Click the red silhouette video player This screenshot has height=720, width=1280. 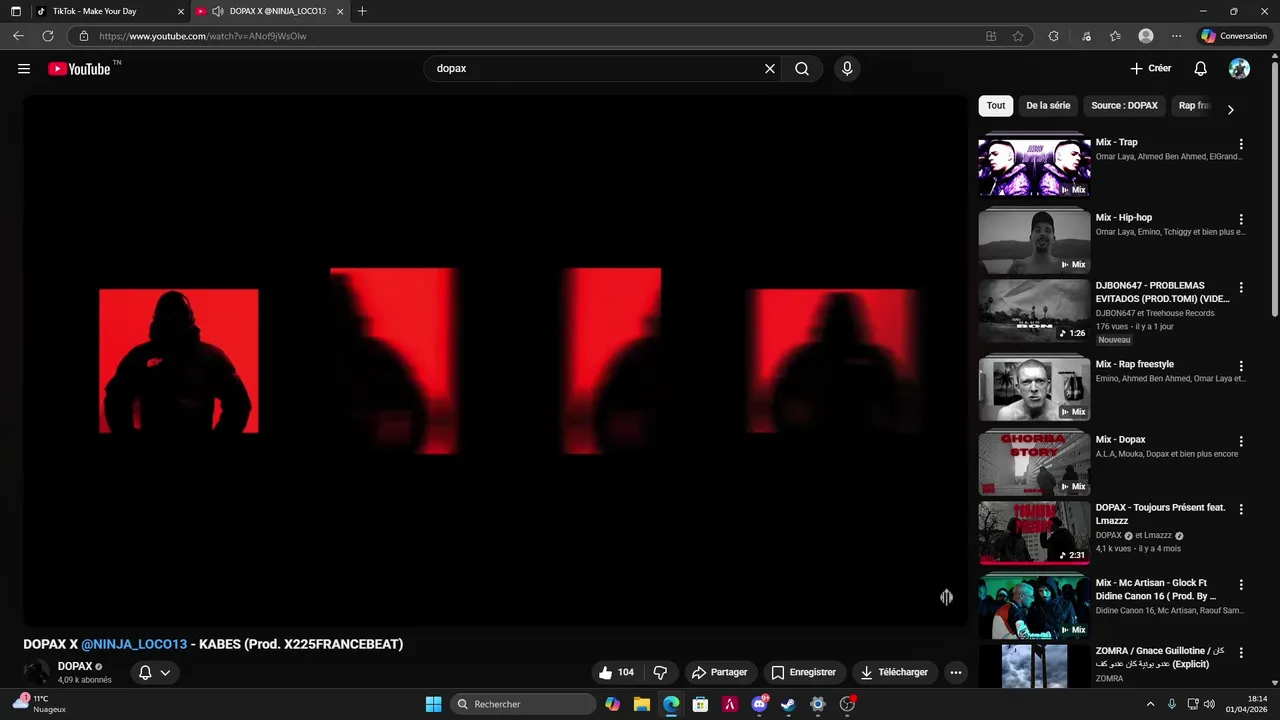[x=495, y=361]
